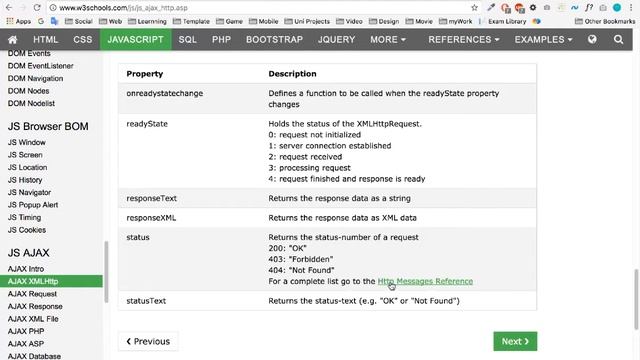This screenshot has width=640, height=360.
Task: Click the globe translate icon
Action: click(592, 39)
